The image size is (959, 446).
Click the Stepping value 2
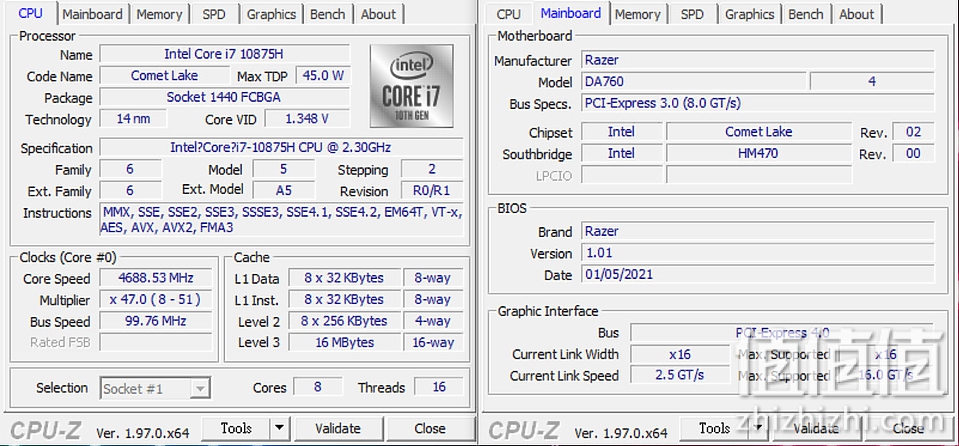pyautogui.click(x=432, y=168)
